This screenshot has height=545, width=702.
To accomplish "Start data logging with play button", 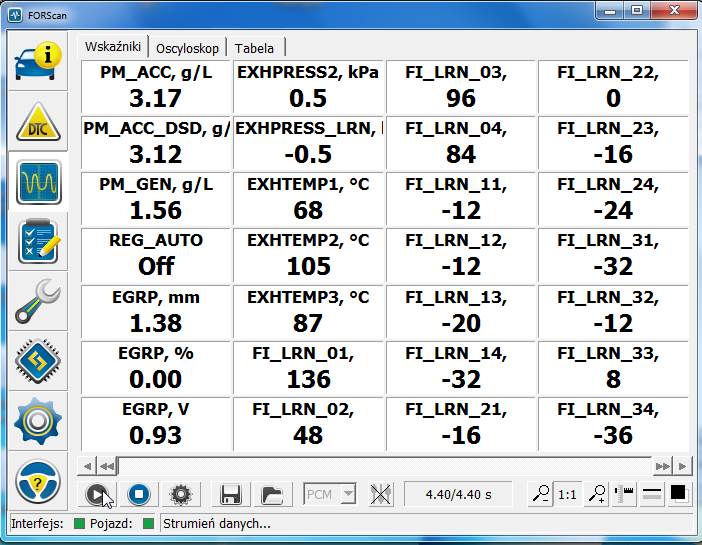I will 96,493.
